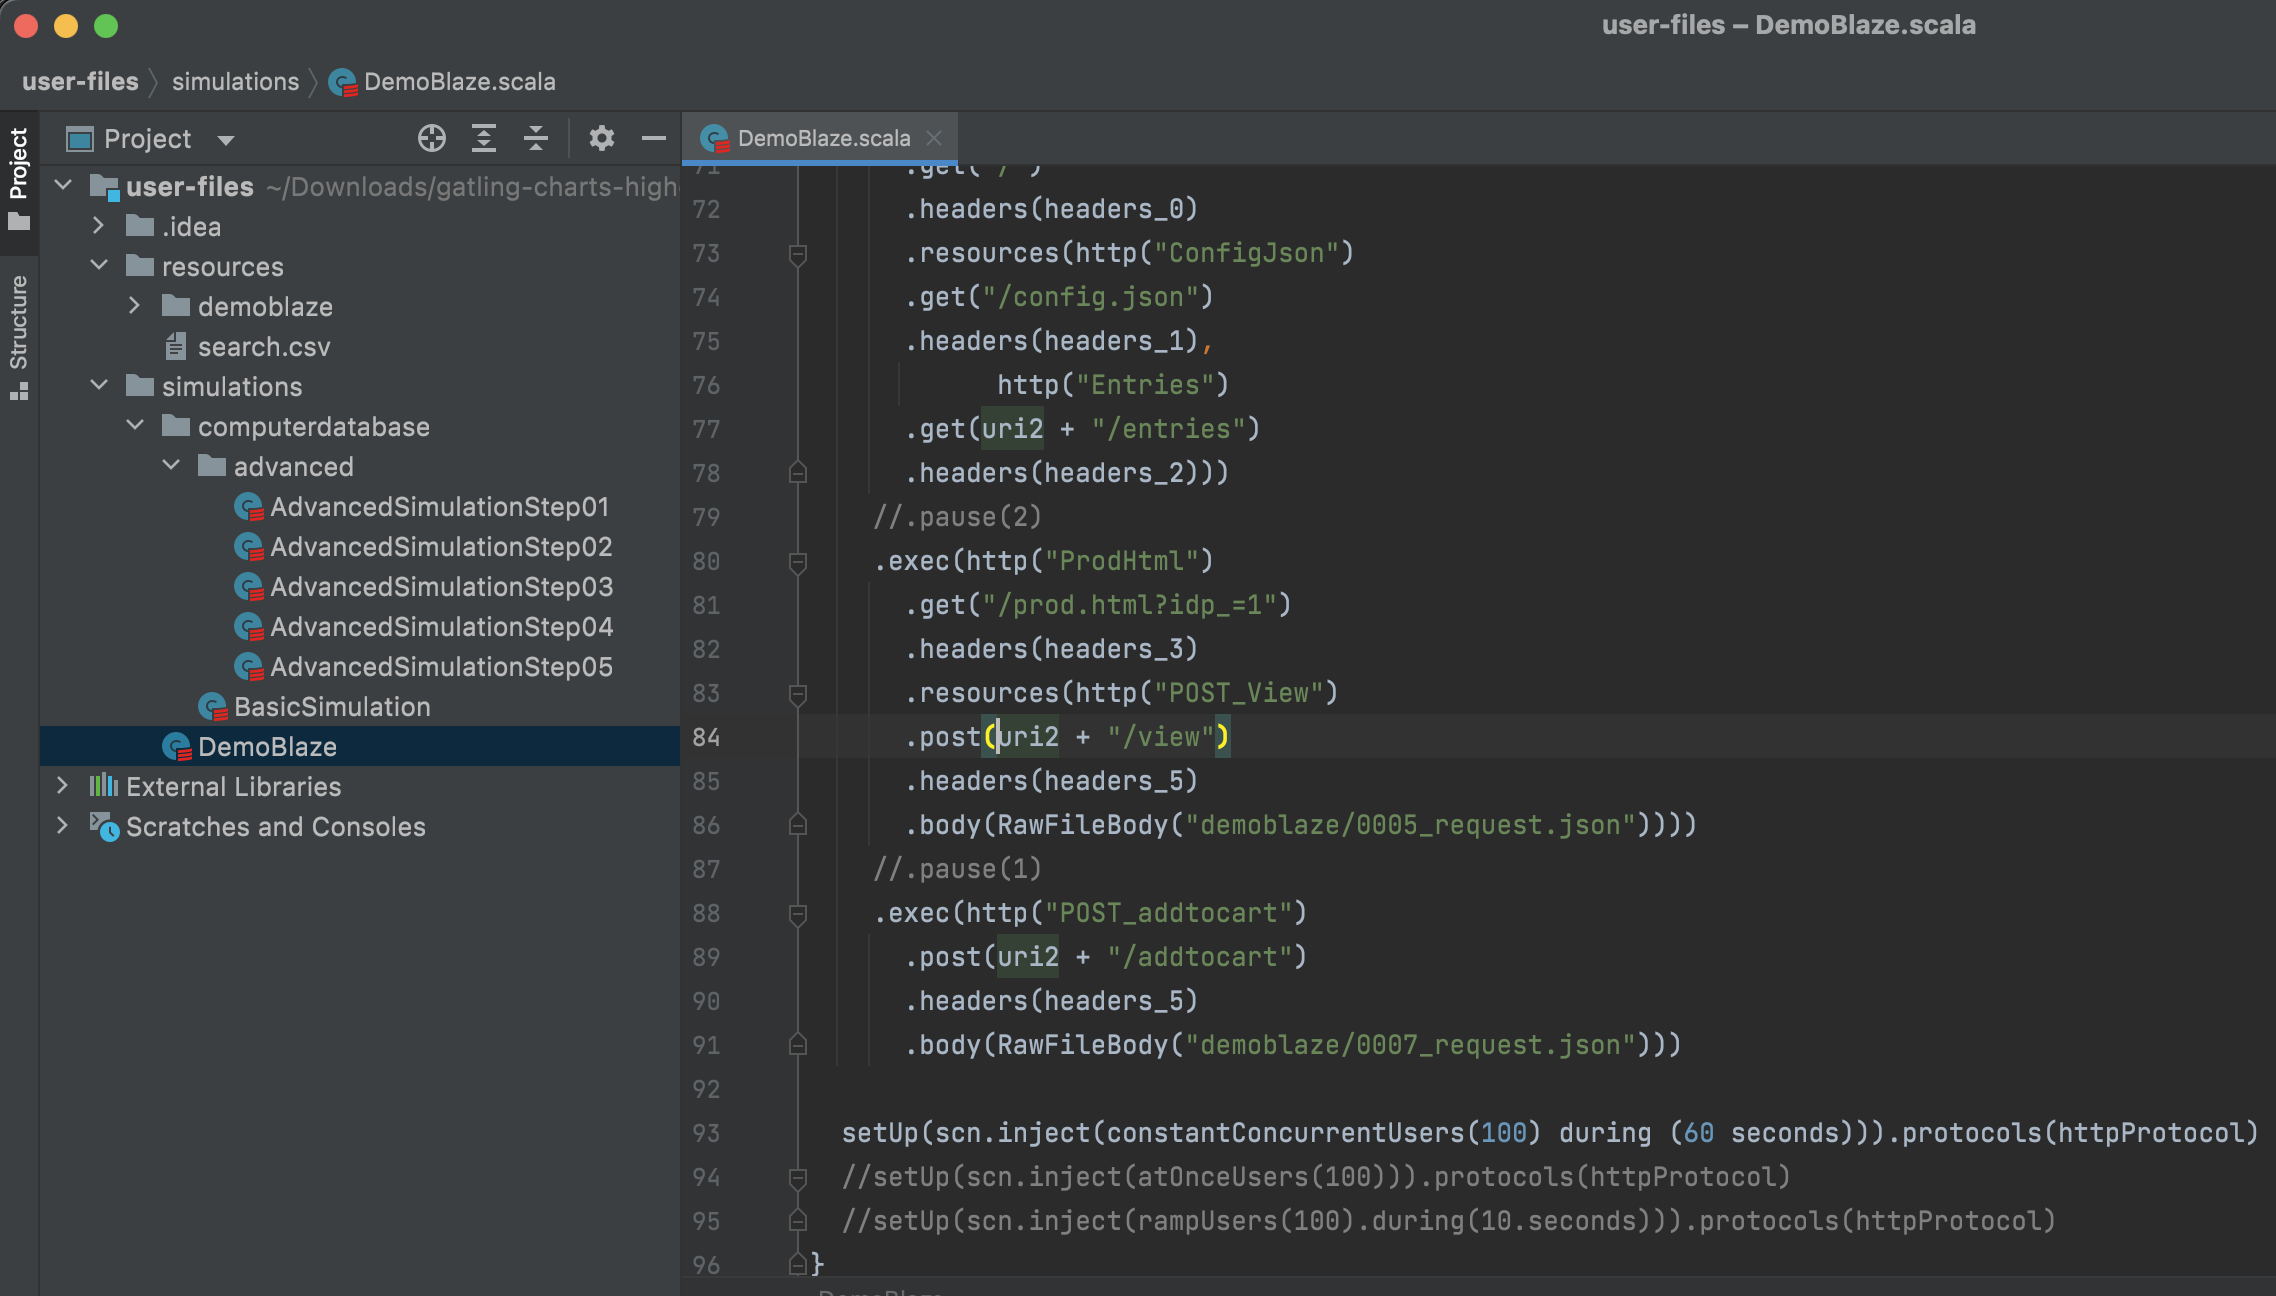Click the simulations breadcrumb

235,81
